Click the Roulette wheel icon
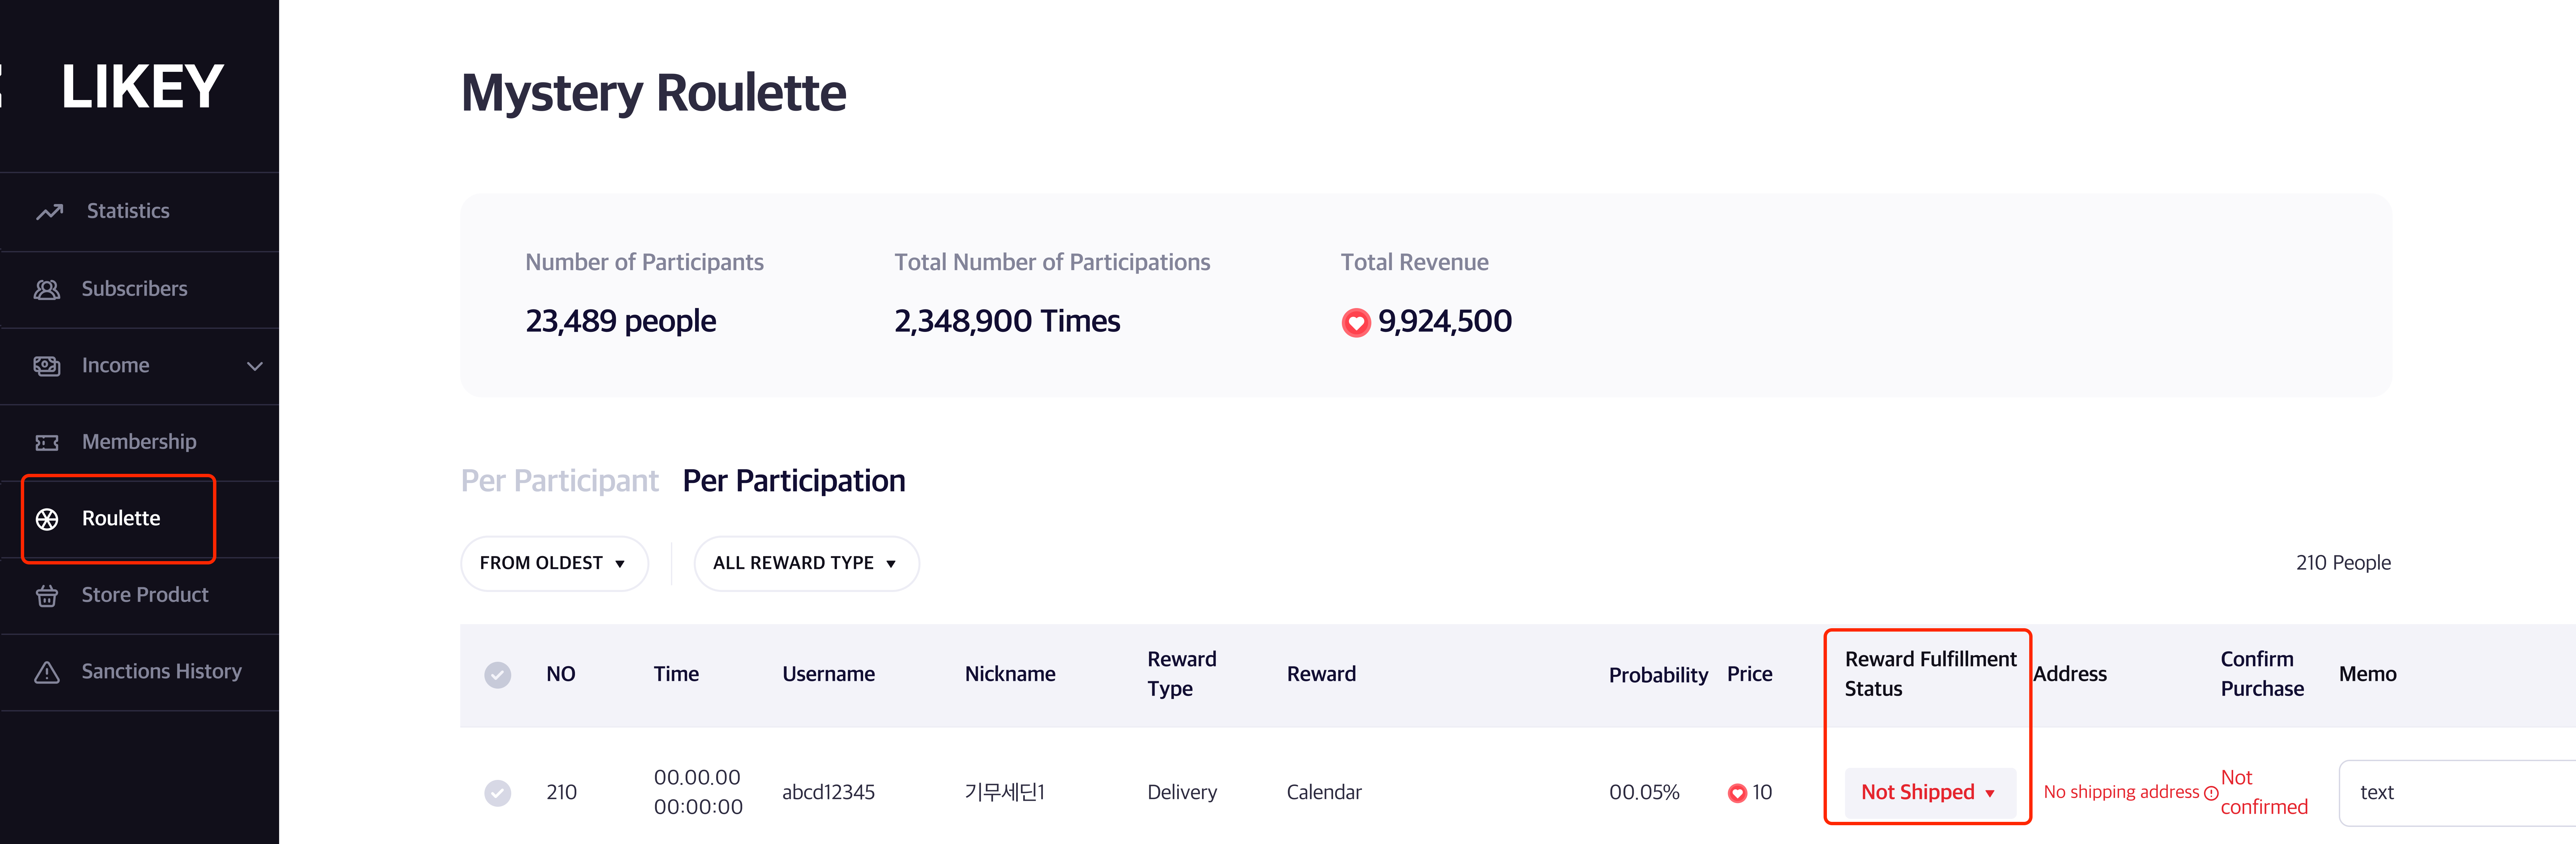Viewport: 2576px width, 844px height. pos(47,519)
